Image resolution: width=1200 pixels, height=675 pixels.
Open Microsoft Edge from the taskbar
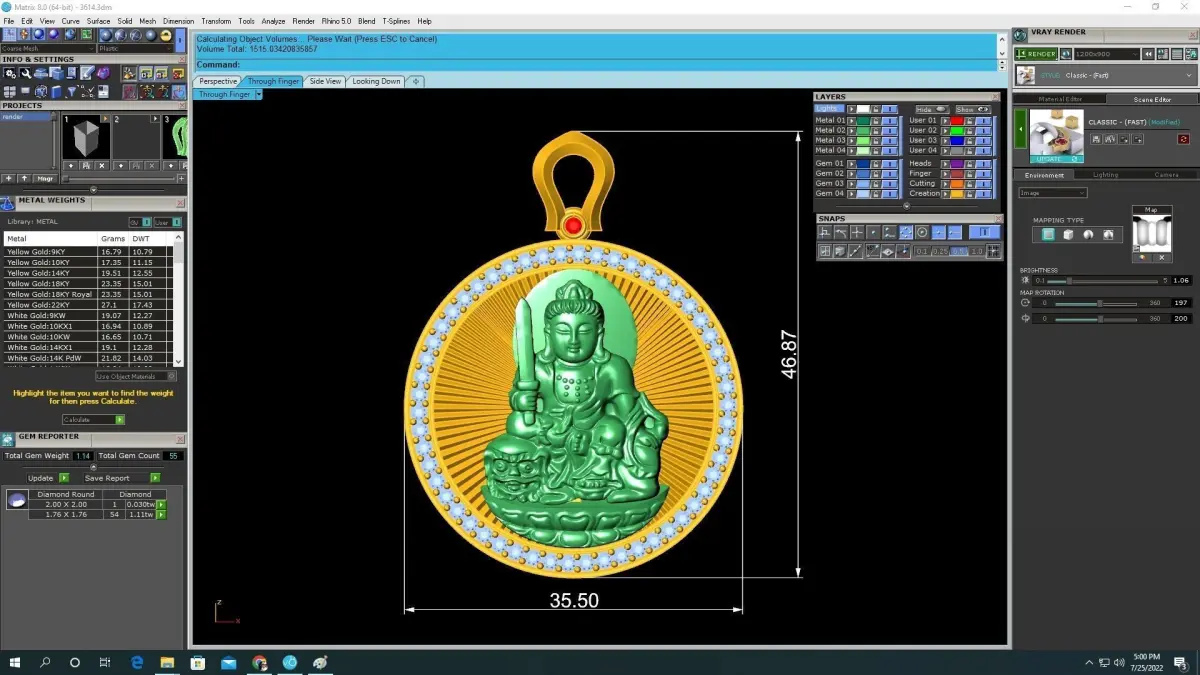[x=137, y=662]
